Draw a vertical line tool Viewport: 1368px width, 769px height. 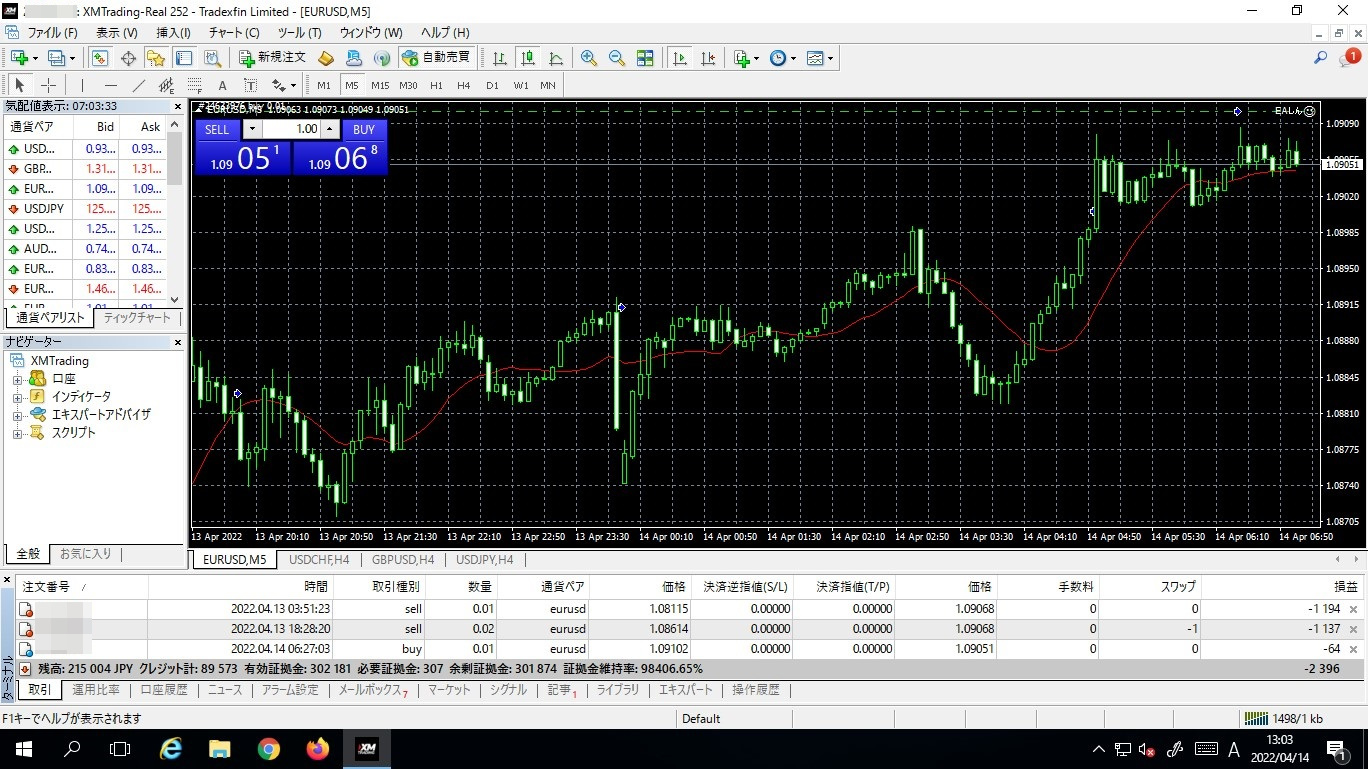pos(83,85)
